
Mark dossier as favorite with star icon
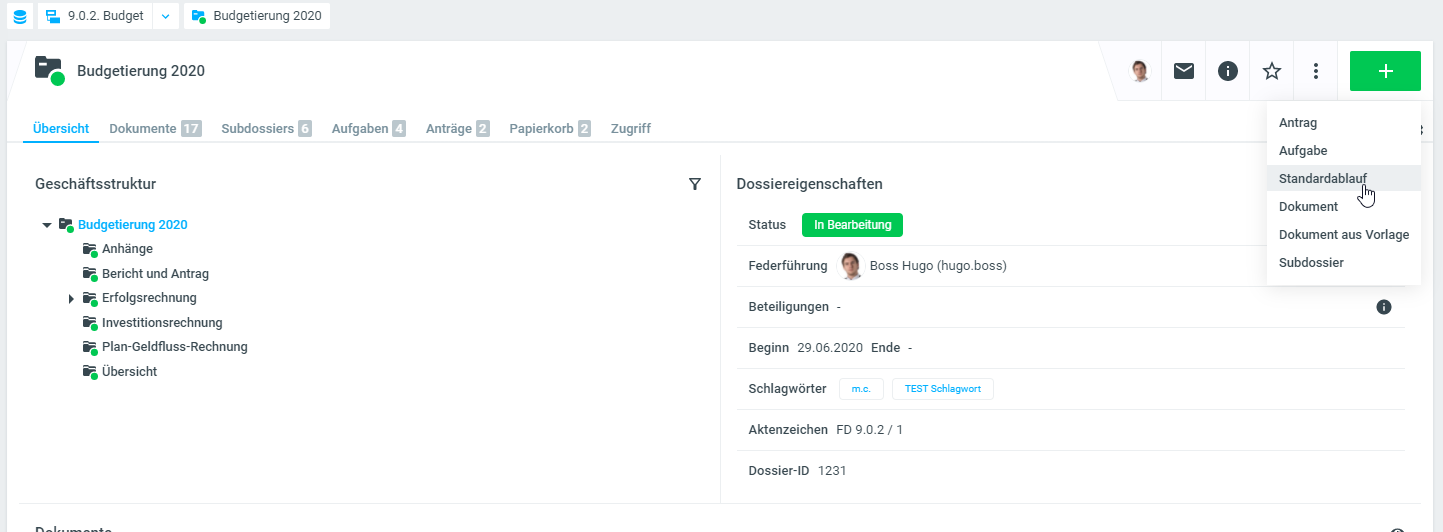click(x=1272, y=71)
